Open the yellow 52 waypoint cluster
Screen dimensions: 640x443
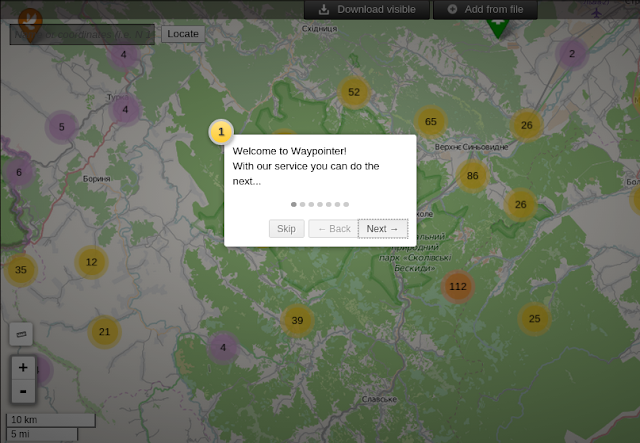coord(354,92)
